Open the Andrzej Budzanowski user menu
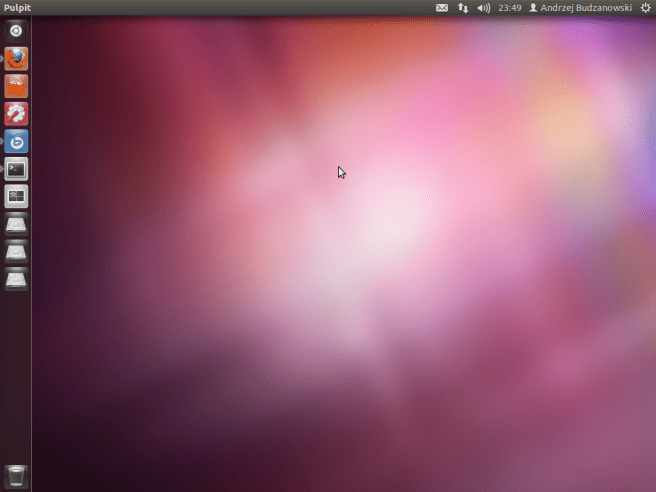Screen dimensions: 656x492 pyautogui.click(x=580, y=8)
